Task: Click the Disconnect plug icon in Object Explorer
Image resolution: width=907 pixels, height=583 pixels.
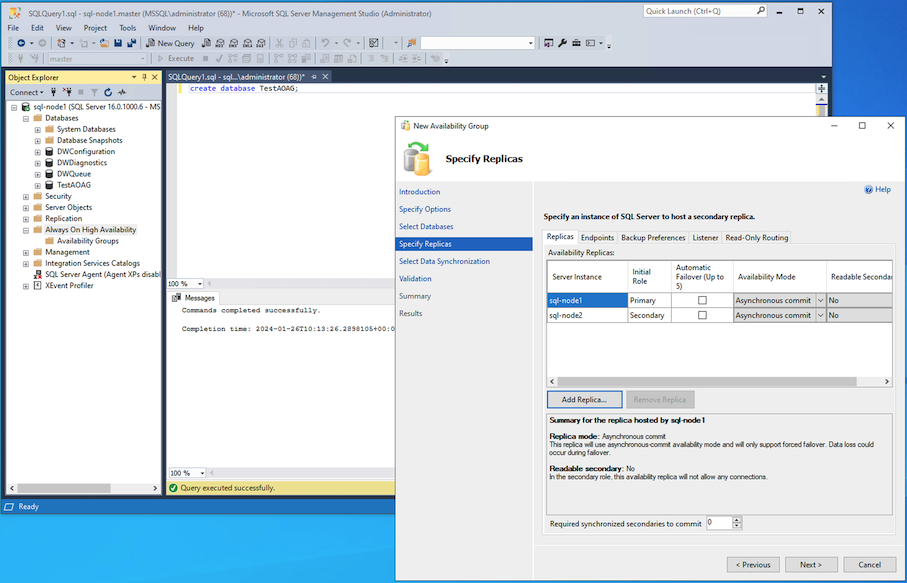Action: point(67,92)
